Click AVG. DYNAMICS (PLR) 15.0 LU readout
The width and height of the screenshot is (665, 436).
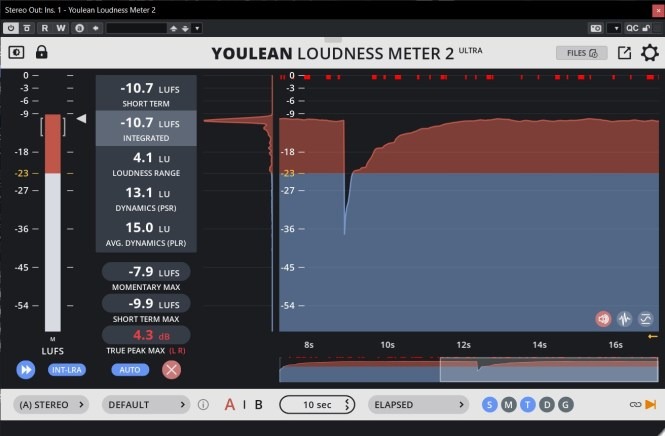pos(146,233)
